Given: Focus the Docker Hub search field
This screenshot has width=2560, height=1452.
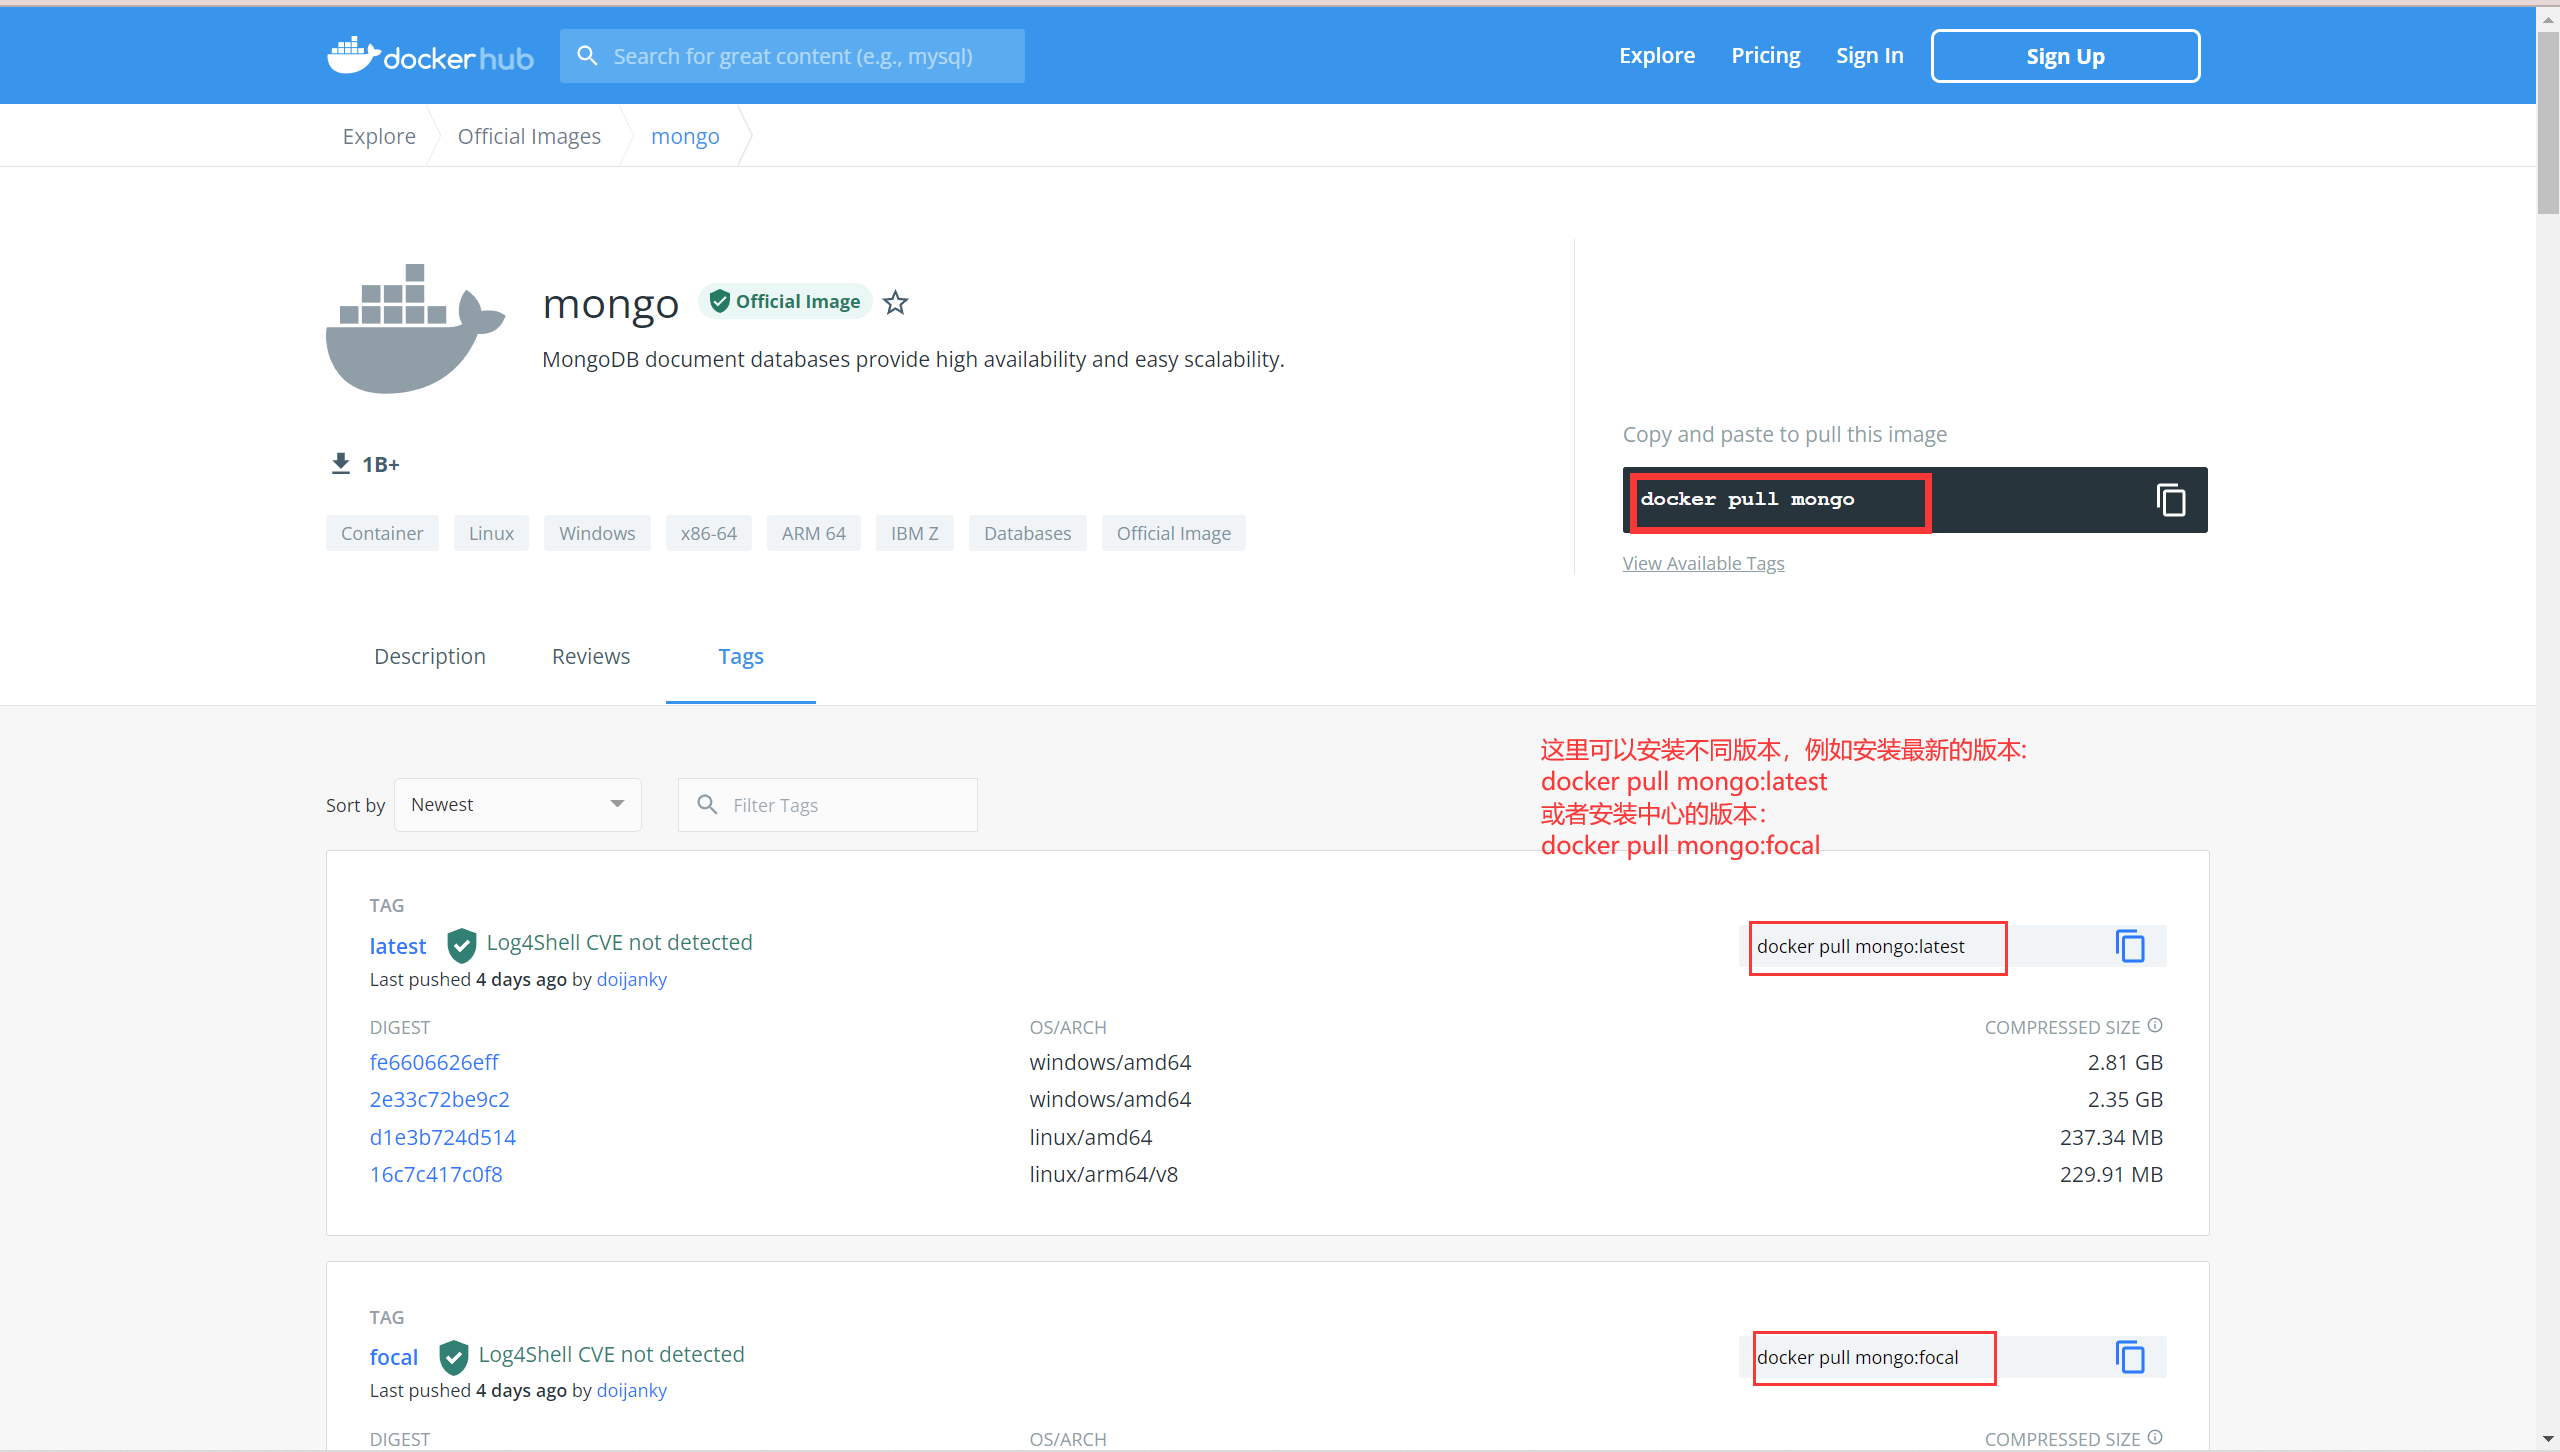Looking at the screenshot, I should coord(792,56).
